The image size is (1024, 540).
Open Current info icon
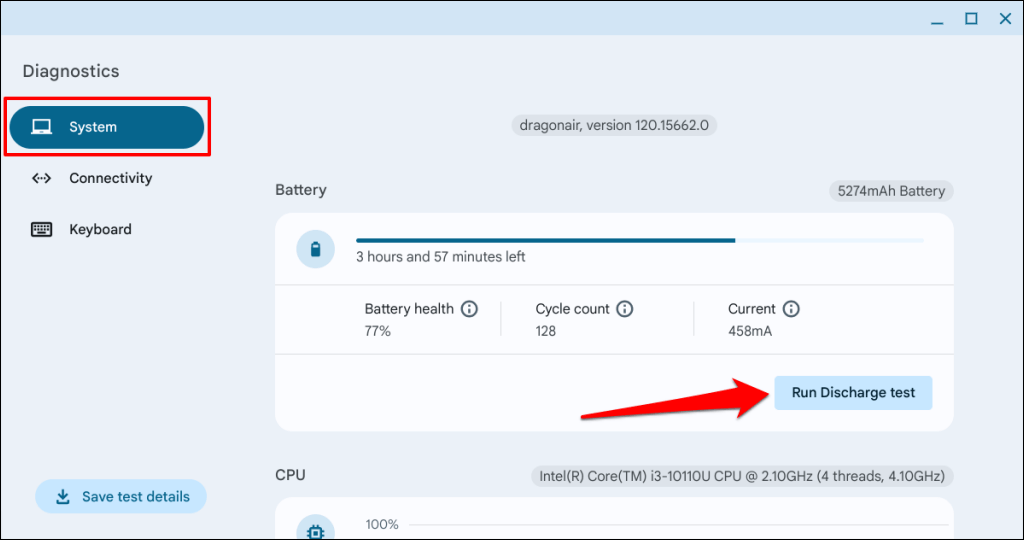[x=791, y=309]
